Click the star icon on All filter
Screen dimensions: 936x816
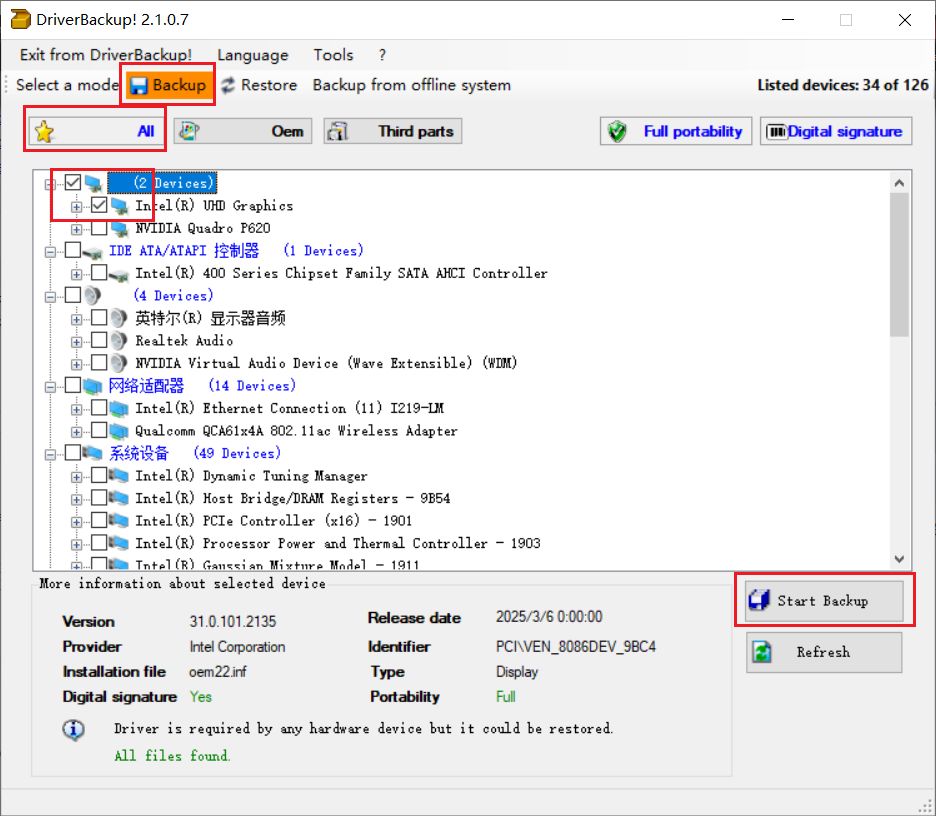tap(44, 131)
